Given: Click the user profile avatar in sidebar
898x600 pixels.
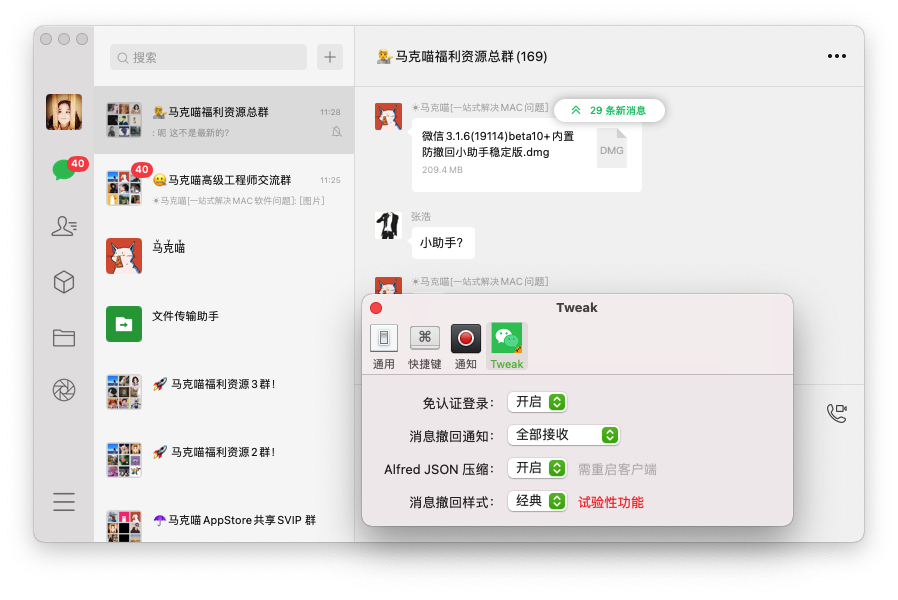Looking at the screenshot, I should 64,112.
